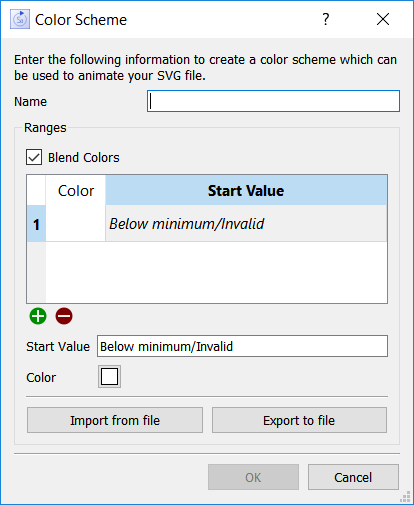Click the green add range icon

[x=38, y=316]
